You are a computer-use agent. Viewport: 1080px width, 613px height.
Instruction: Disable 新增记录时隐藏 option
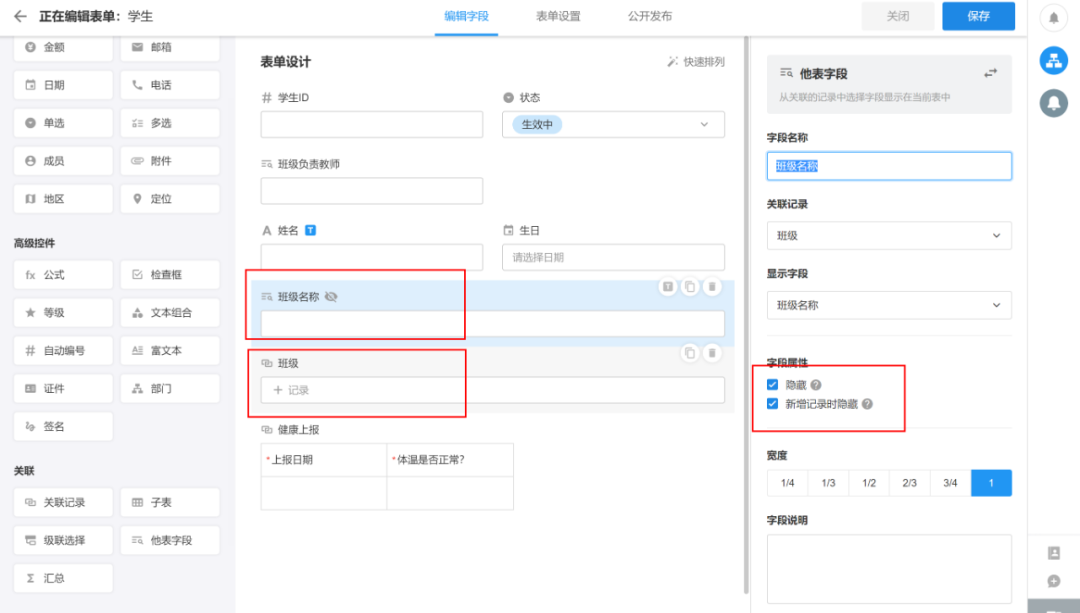point(772,403)
